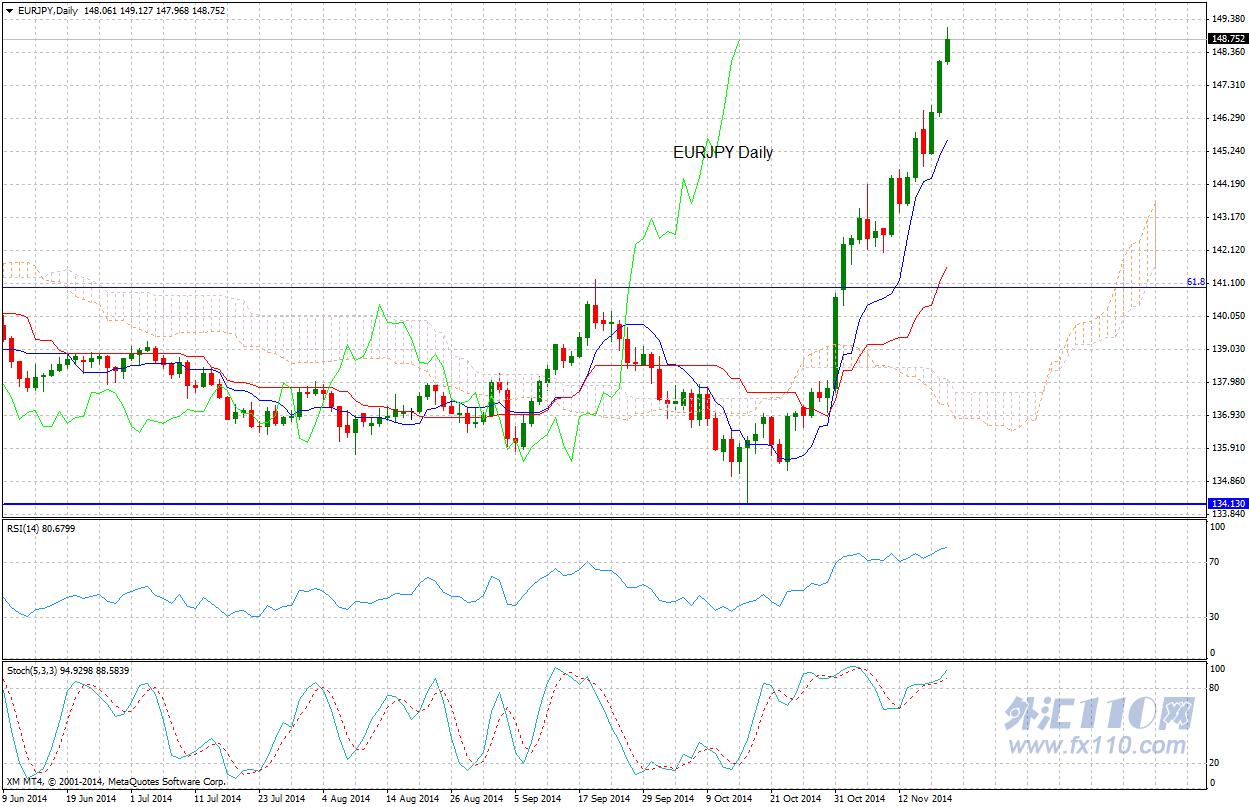Select the RSI 70 level scale label
The height and width of the screenshot is (807, 1249).
tap(1215, 563)
